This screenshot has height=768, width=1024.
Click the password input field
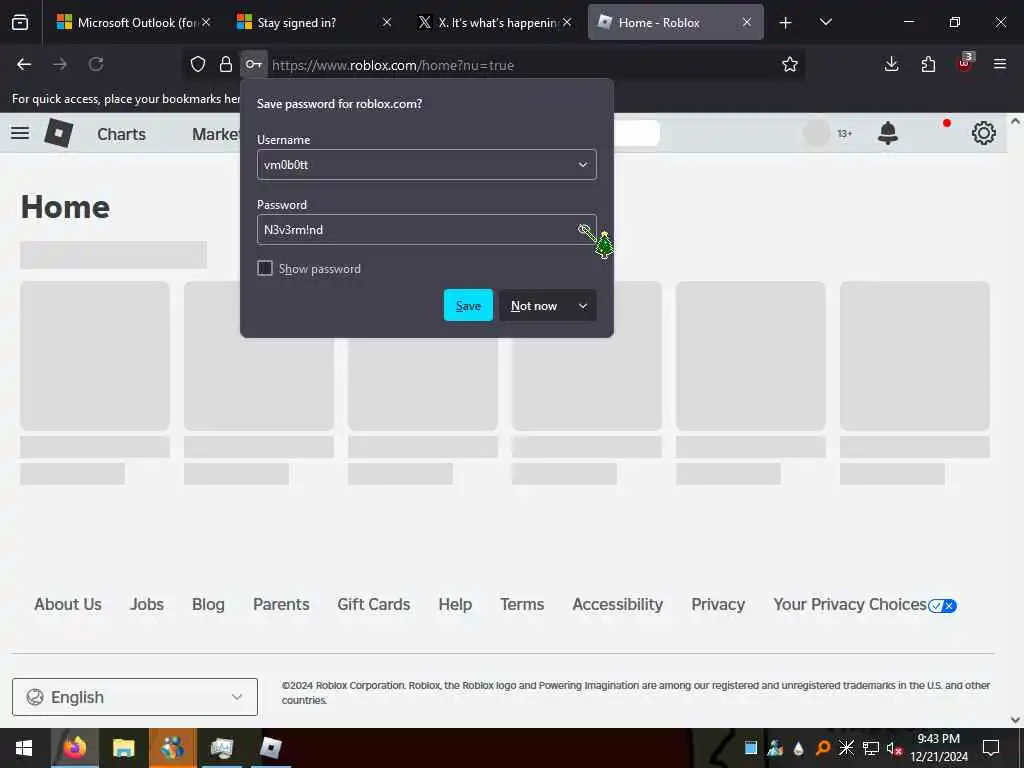point(426,229)
